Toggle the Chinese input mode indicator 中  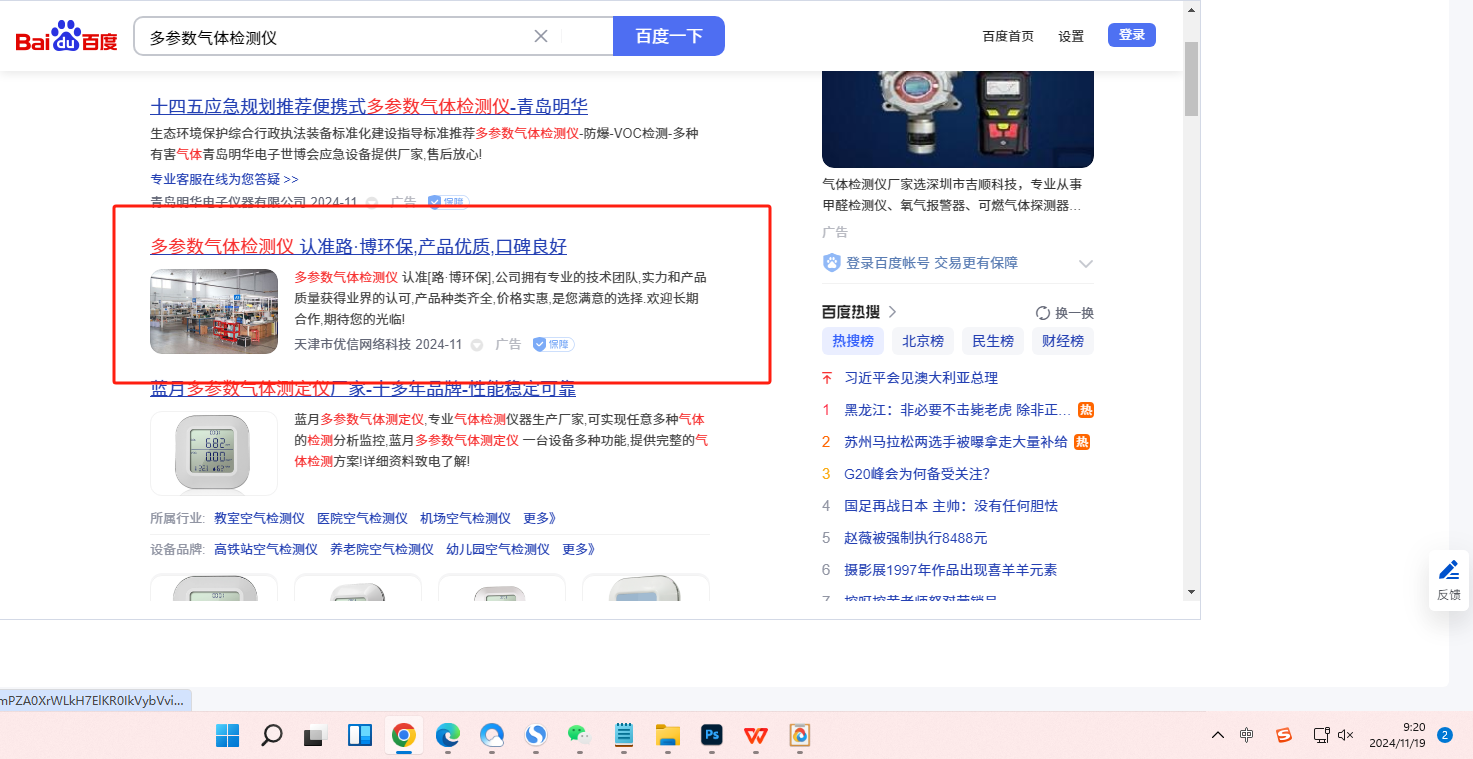point(1247,736)
